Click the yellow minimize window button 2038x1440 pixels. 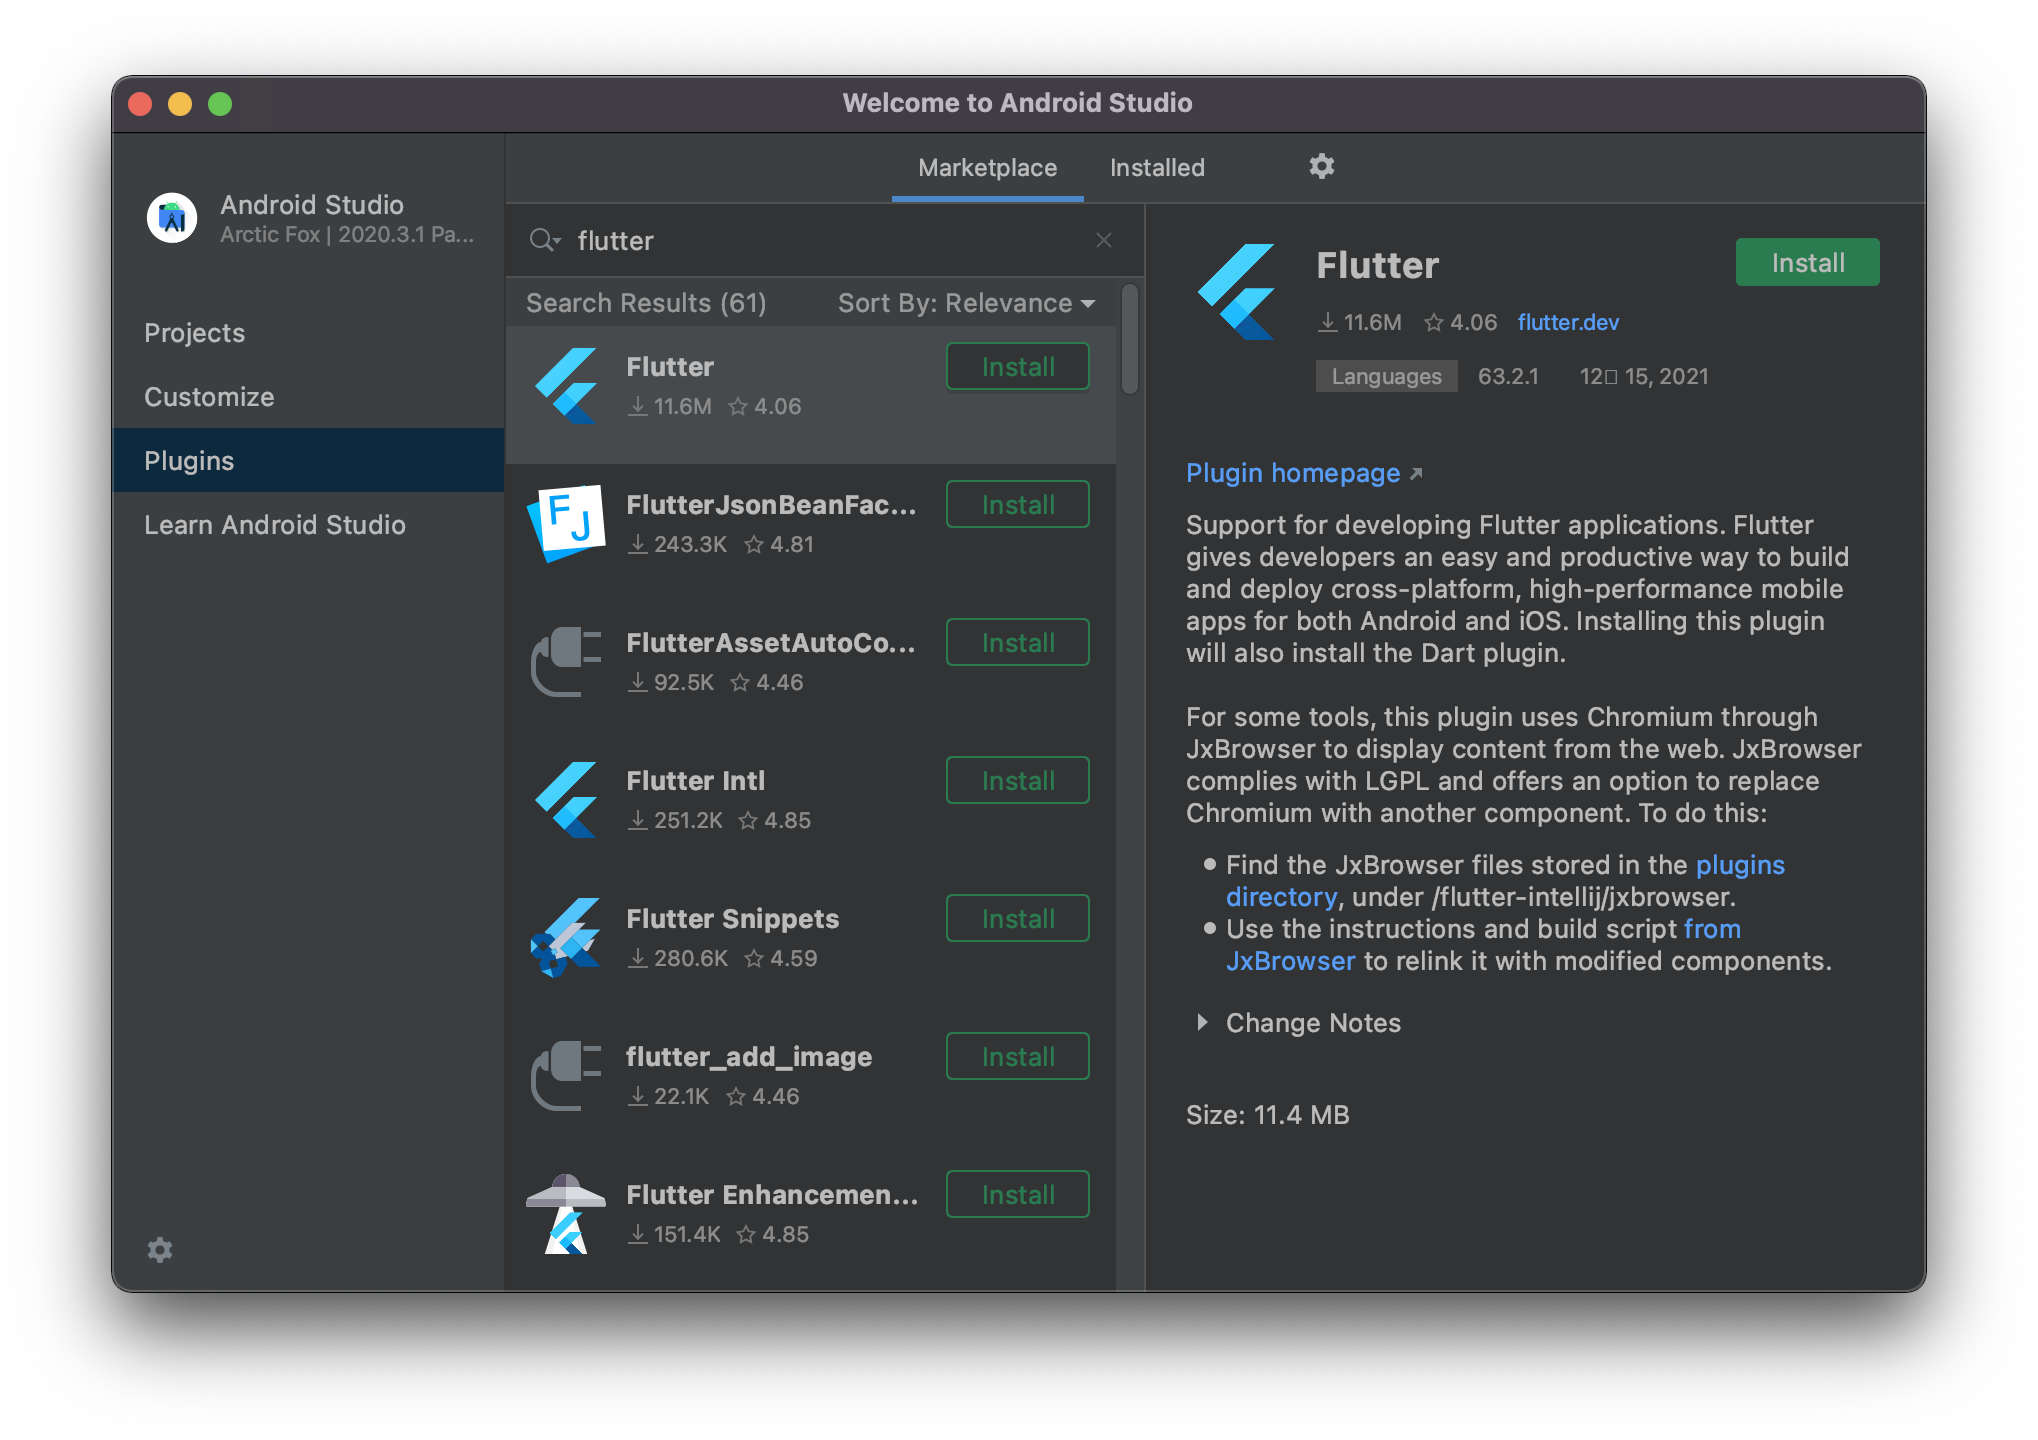click(180, 104)
